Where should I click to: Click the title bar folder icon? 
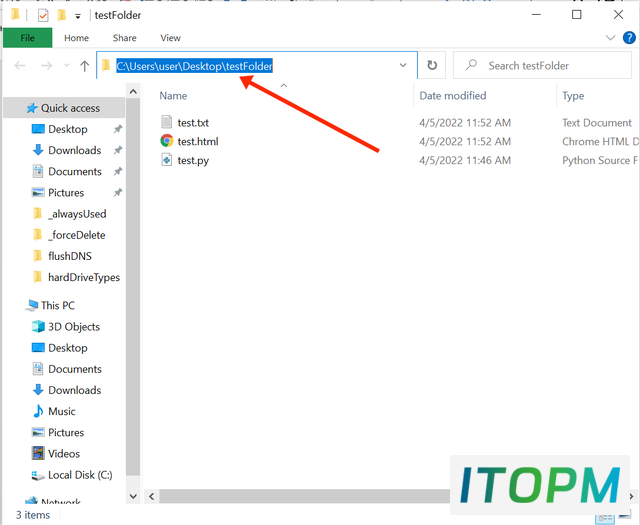tap(15, 15)
